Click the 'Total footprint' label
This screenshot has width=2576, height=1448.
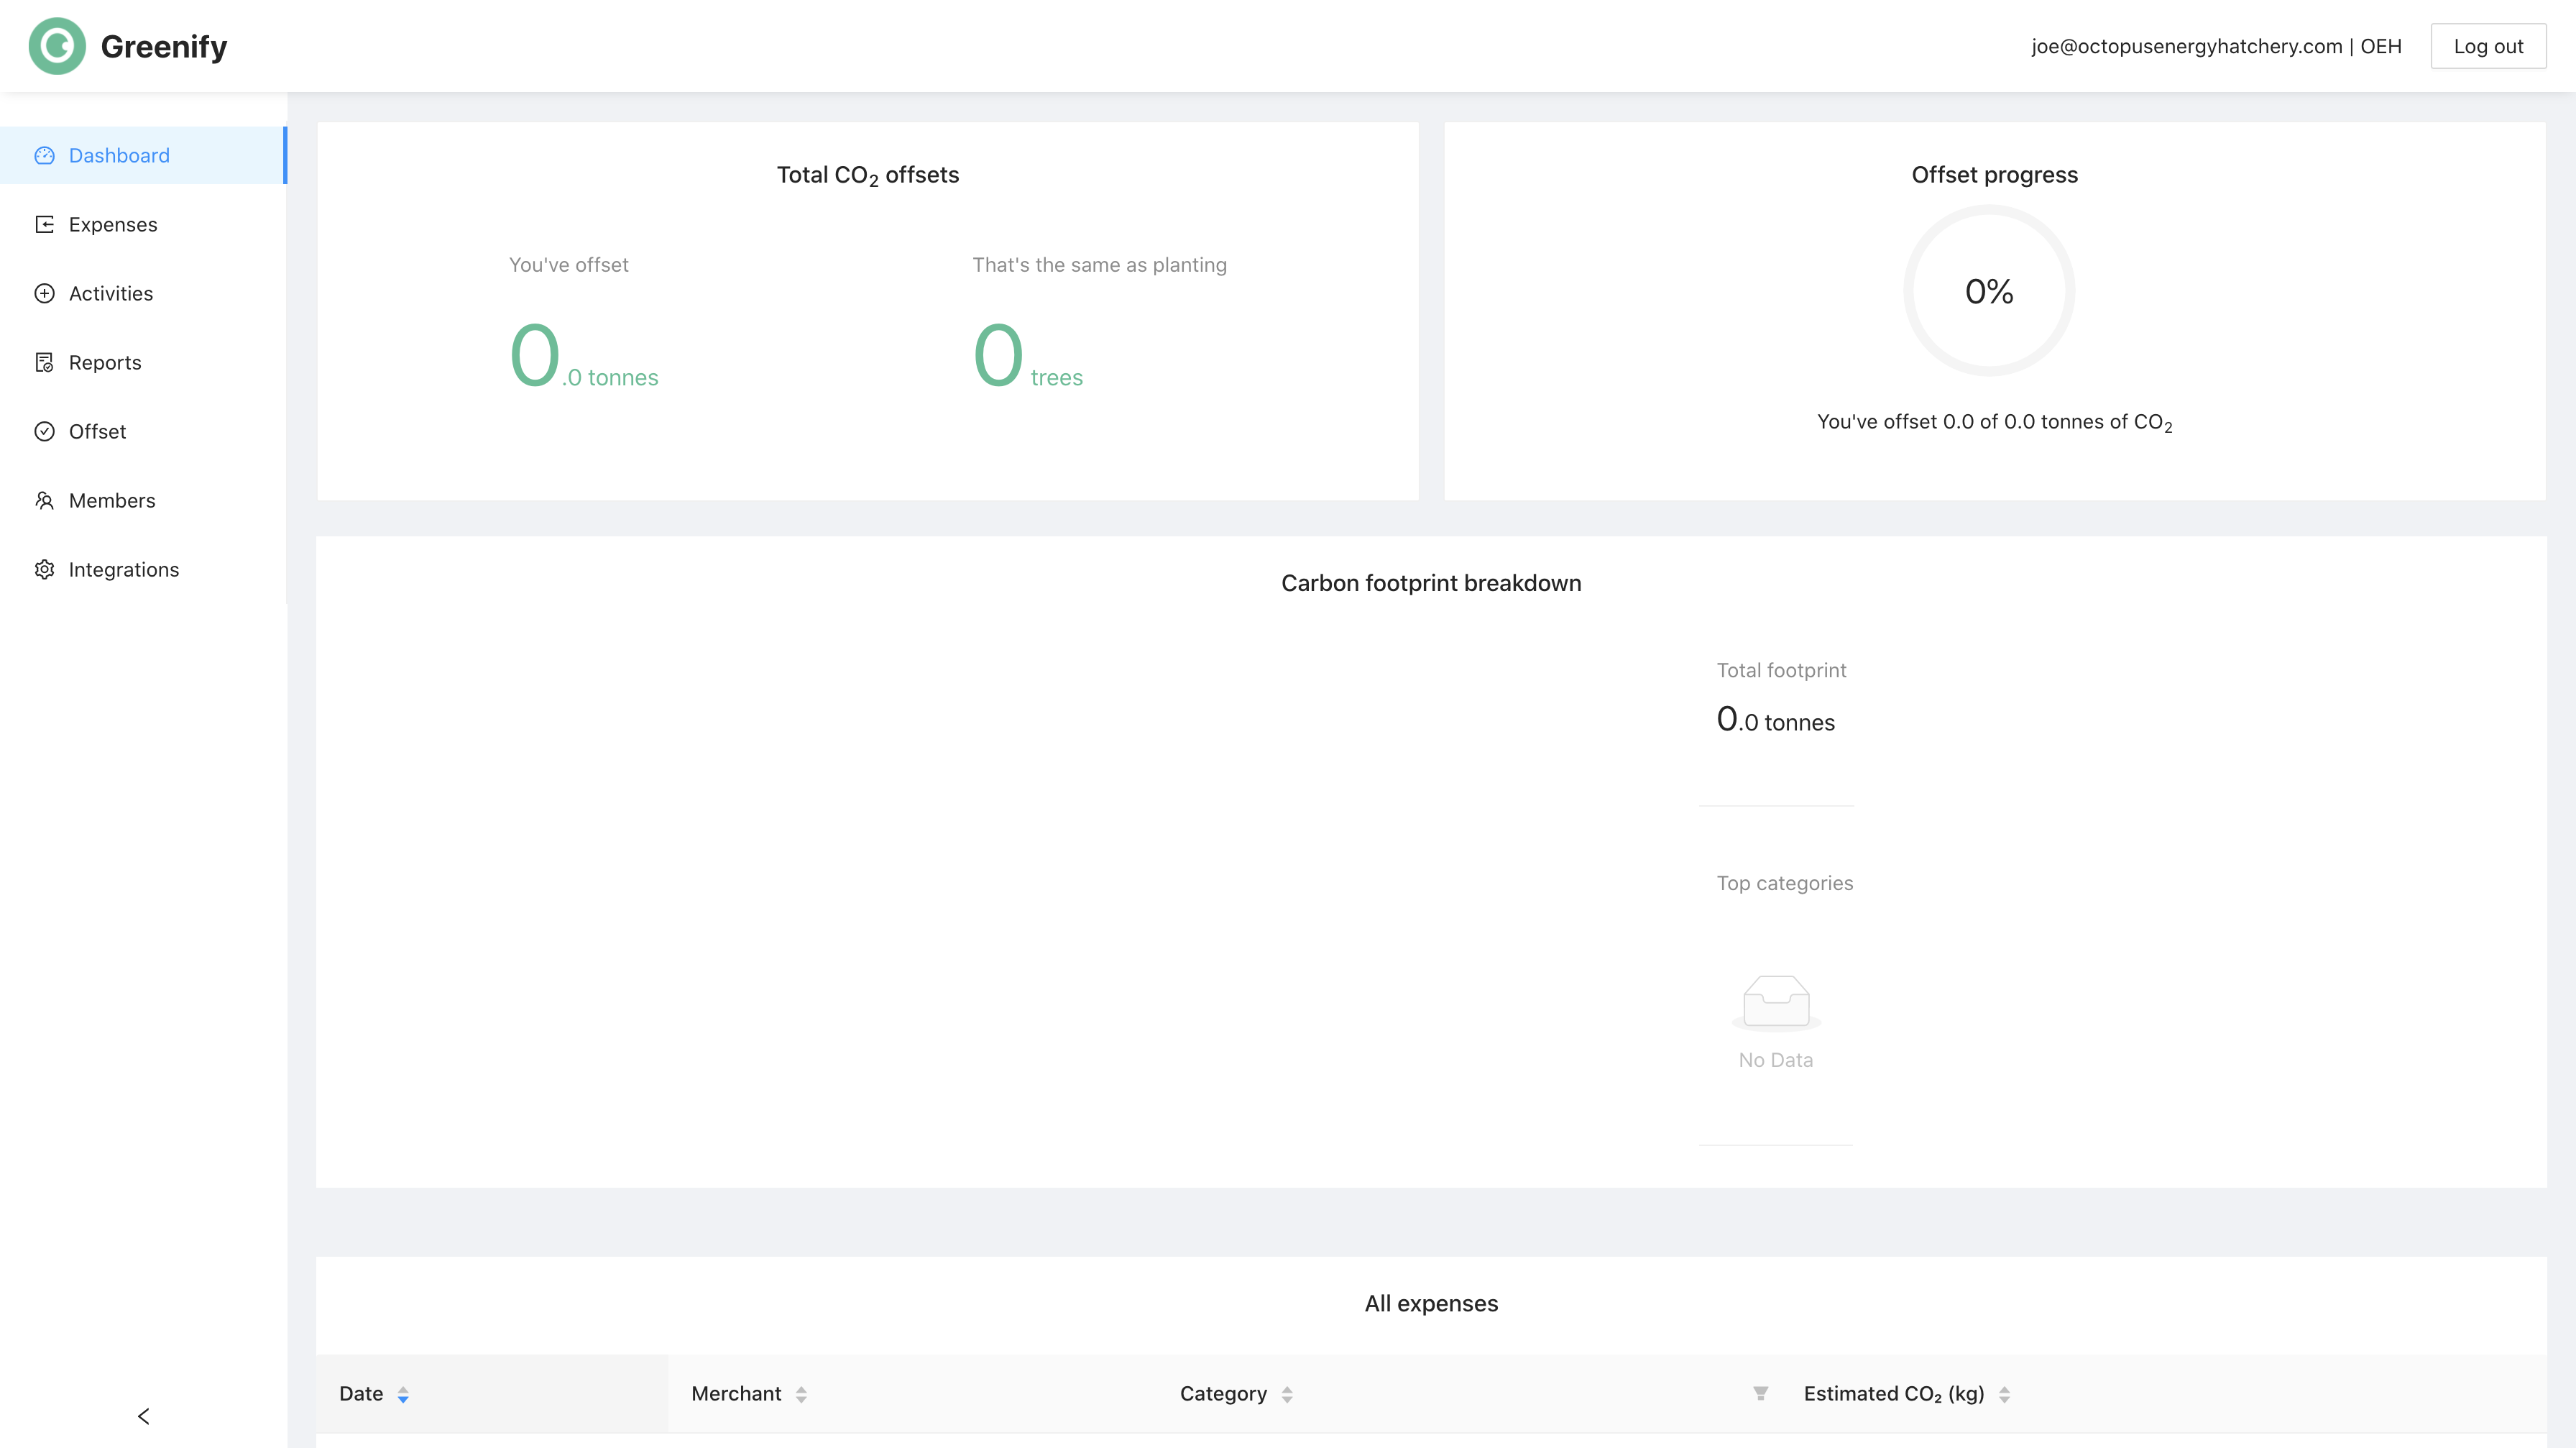(x=1781, y=670)
